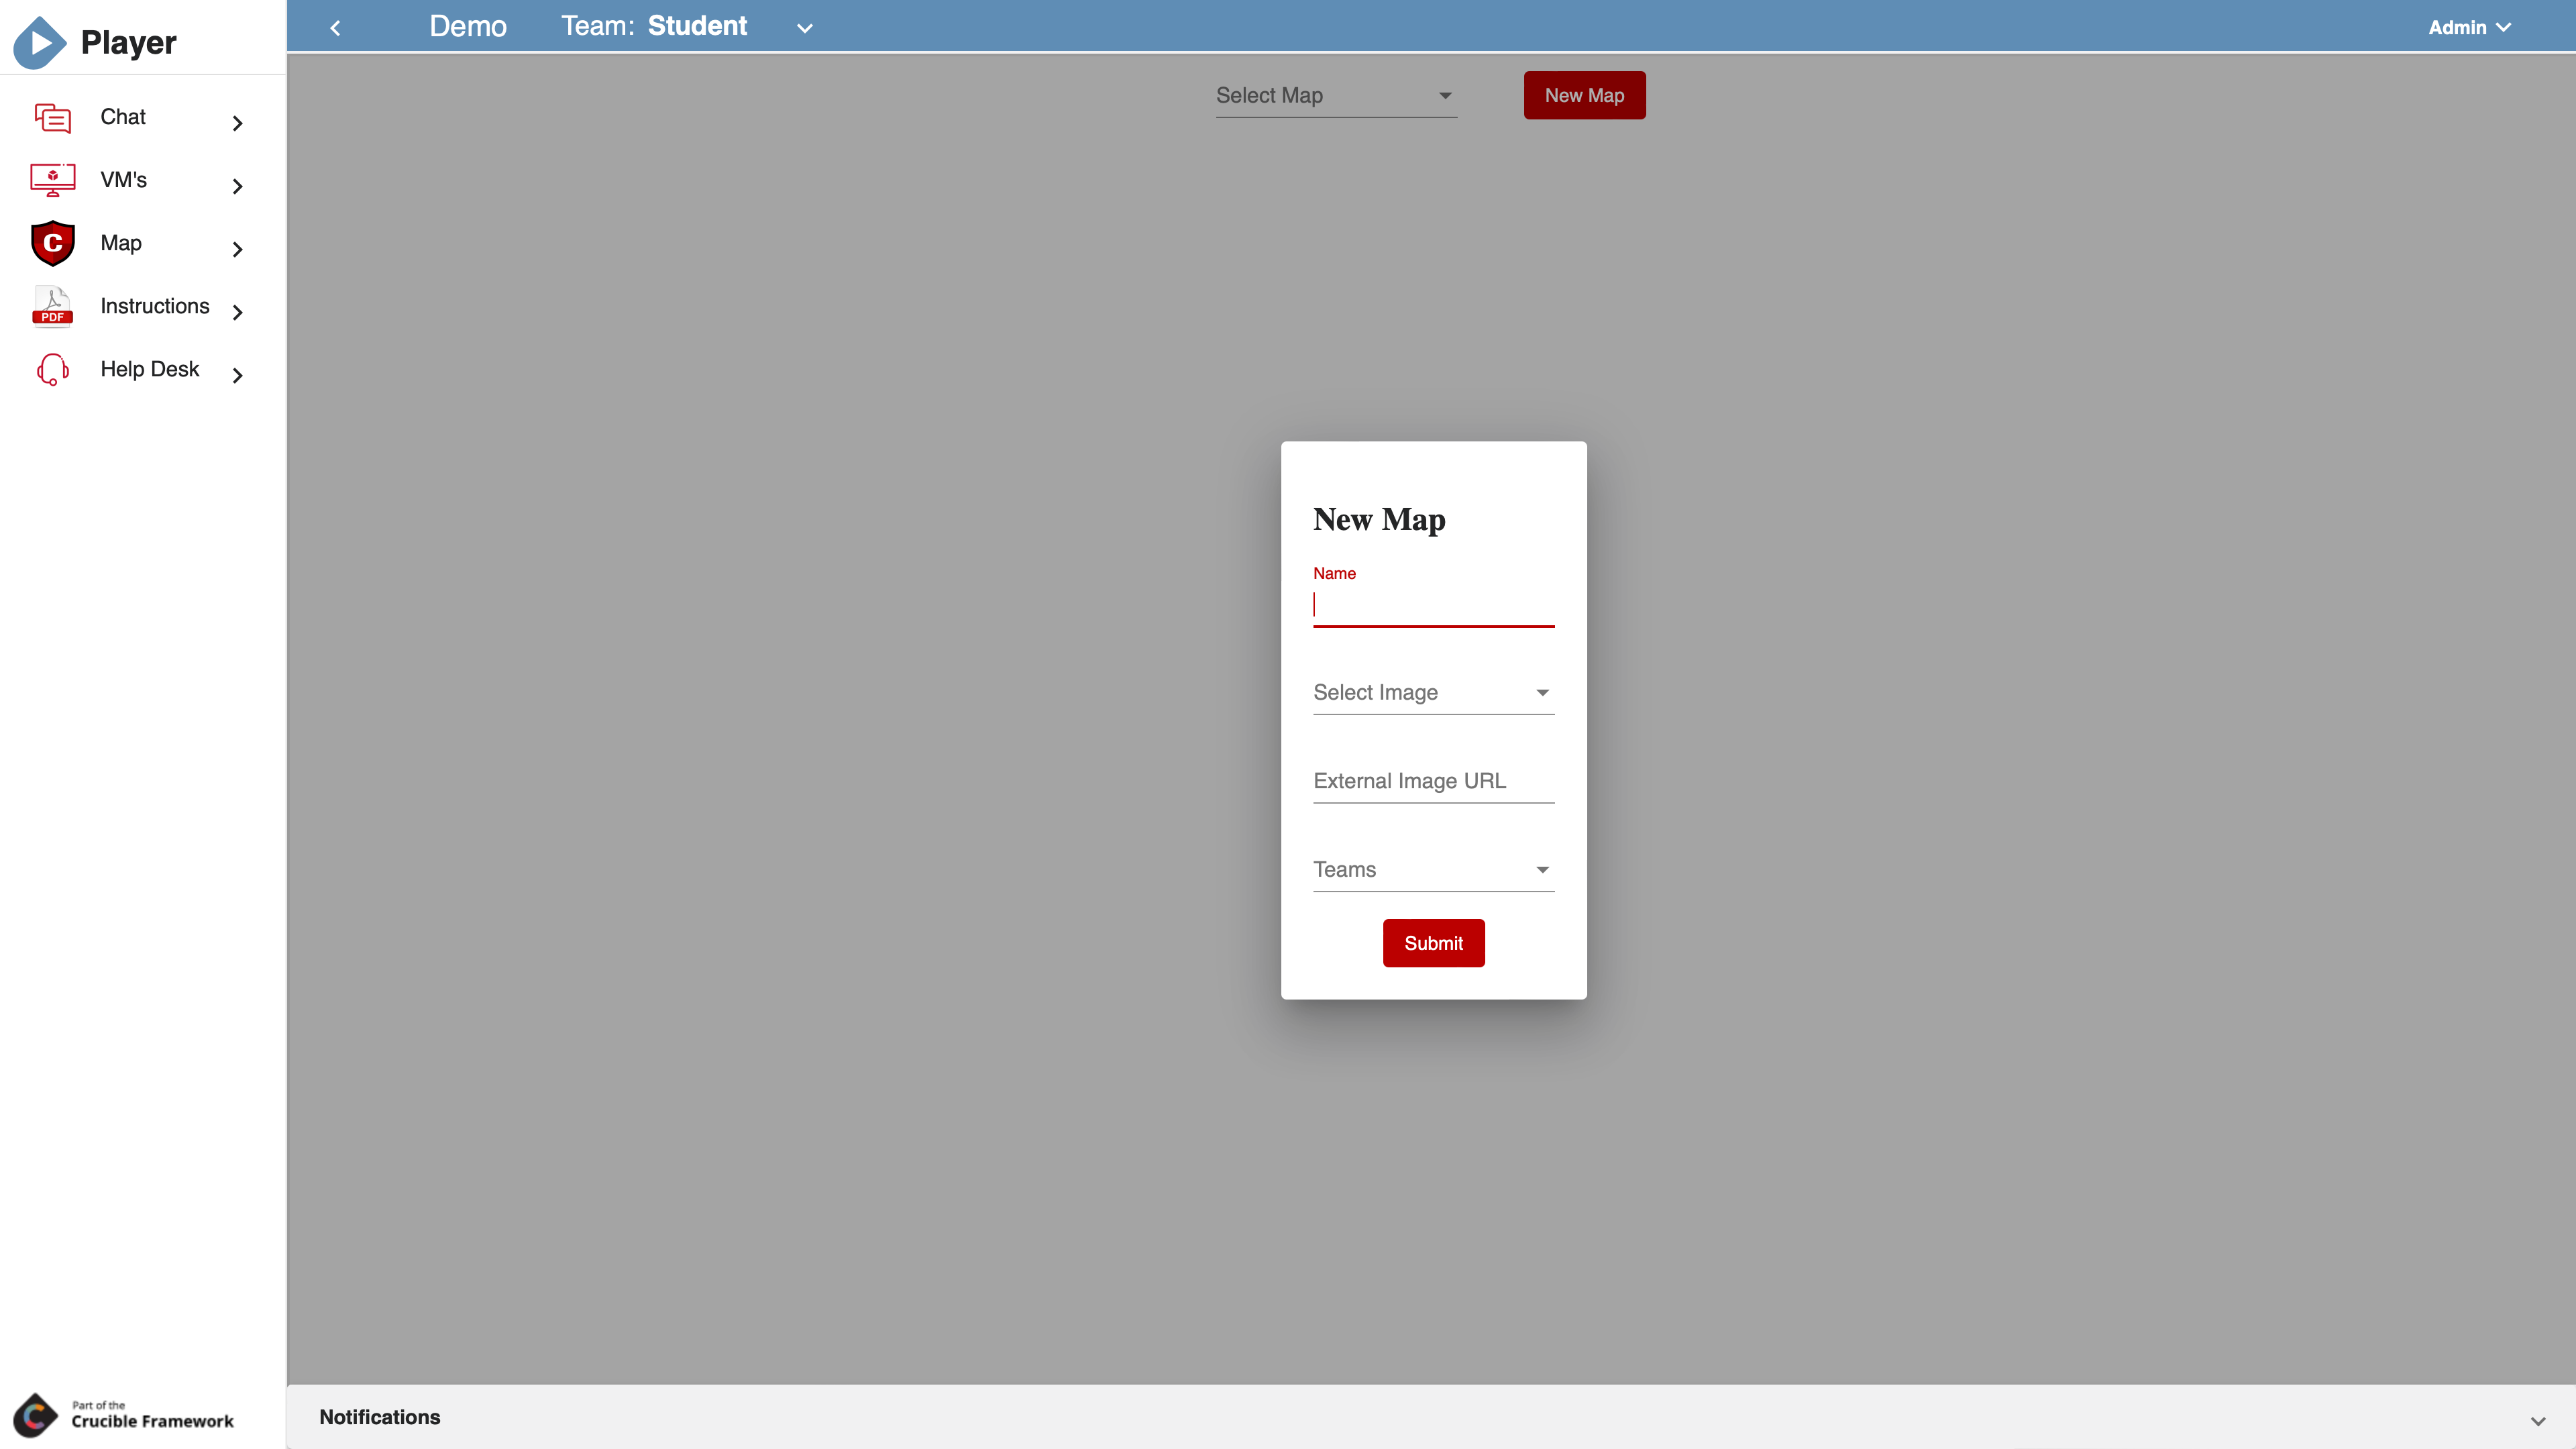Open the Teams dropdown in dialog
The image size is (2576, 1449).
1432,869
